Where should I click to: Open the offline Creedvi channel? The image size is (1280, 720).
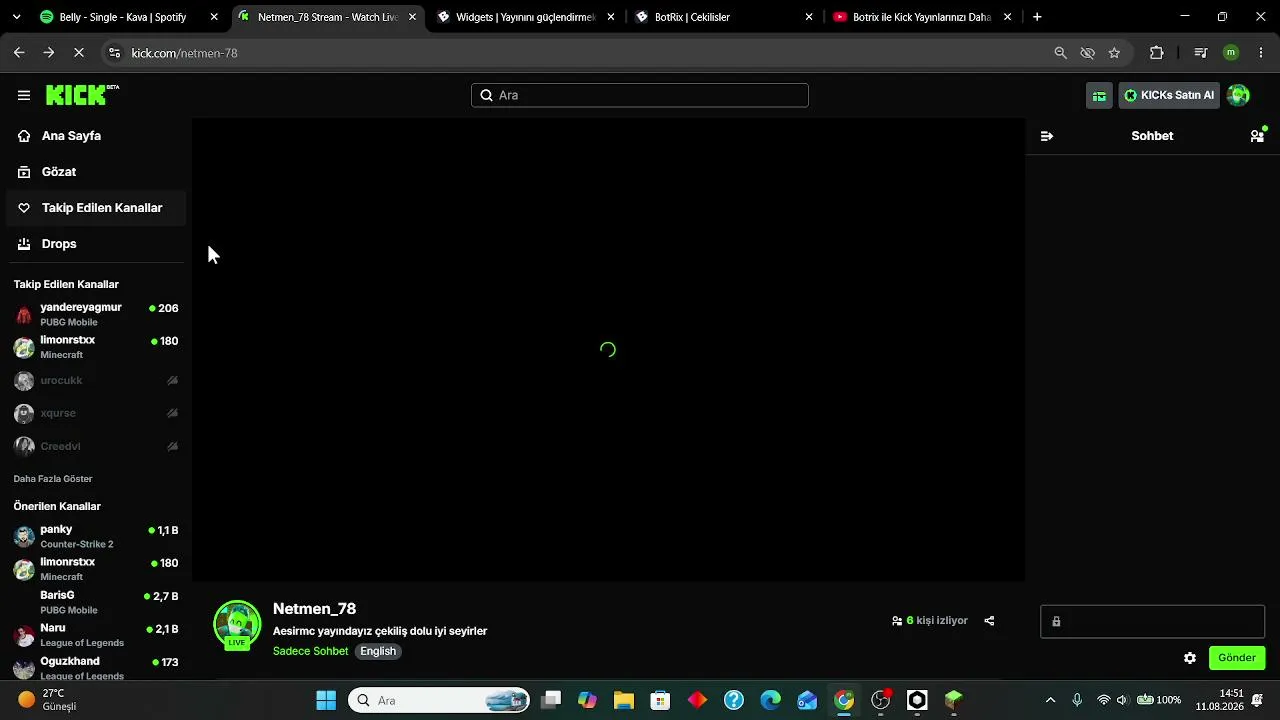coord(96,446)
